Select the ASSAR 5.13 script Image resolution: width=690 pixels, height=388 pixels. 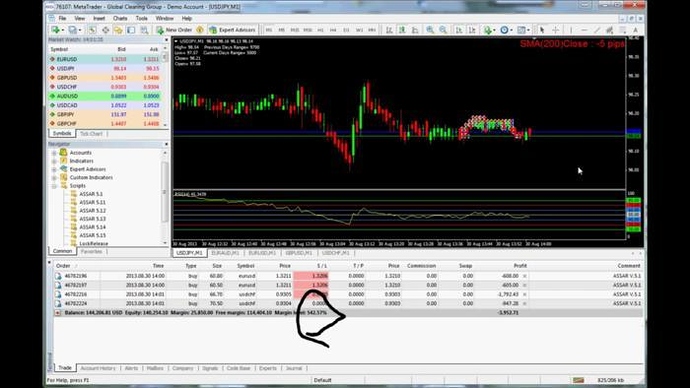coord(92,219)
